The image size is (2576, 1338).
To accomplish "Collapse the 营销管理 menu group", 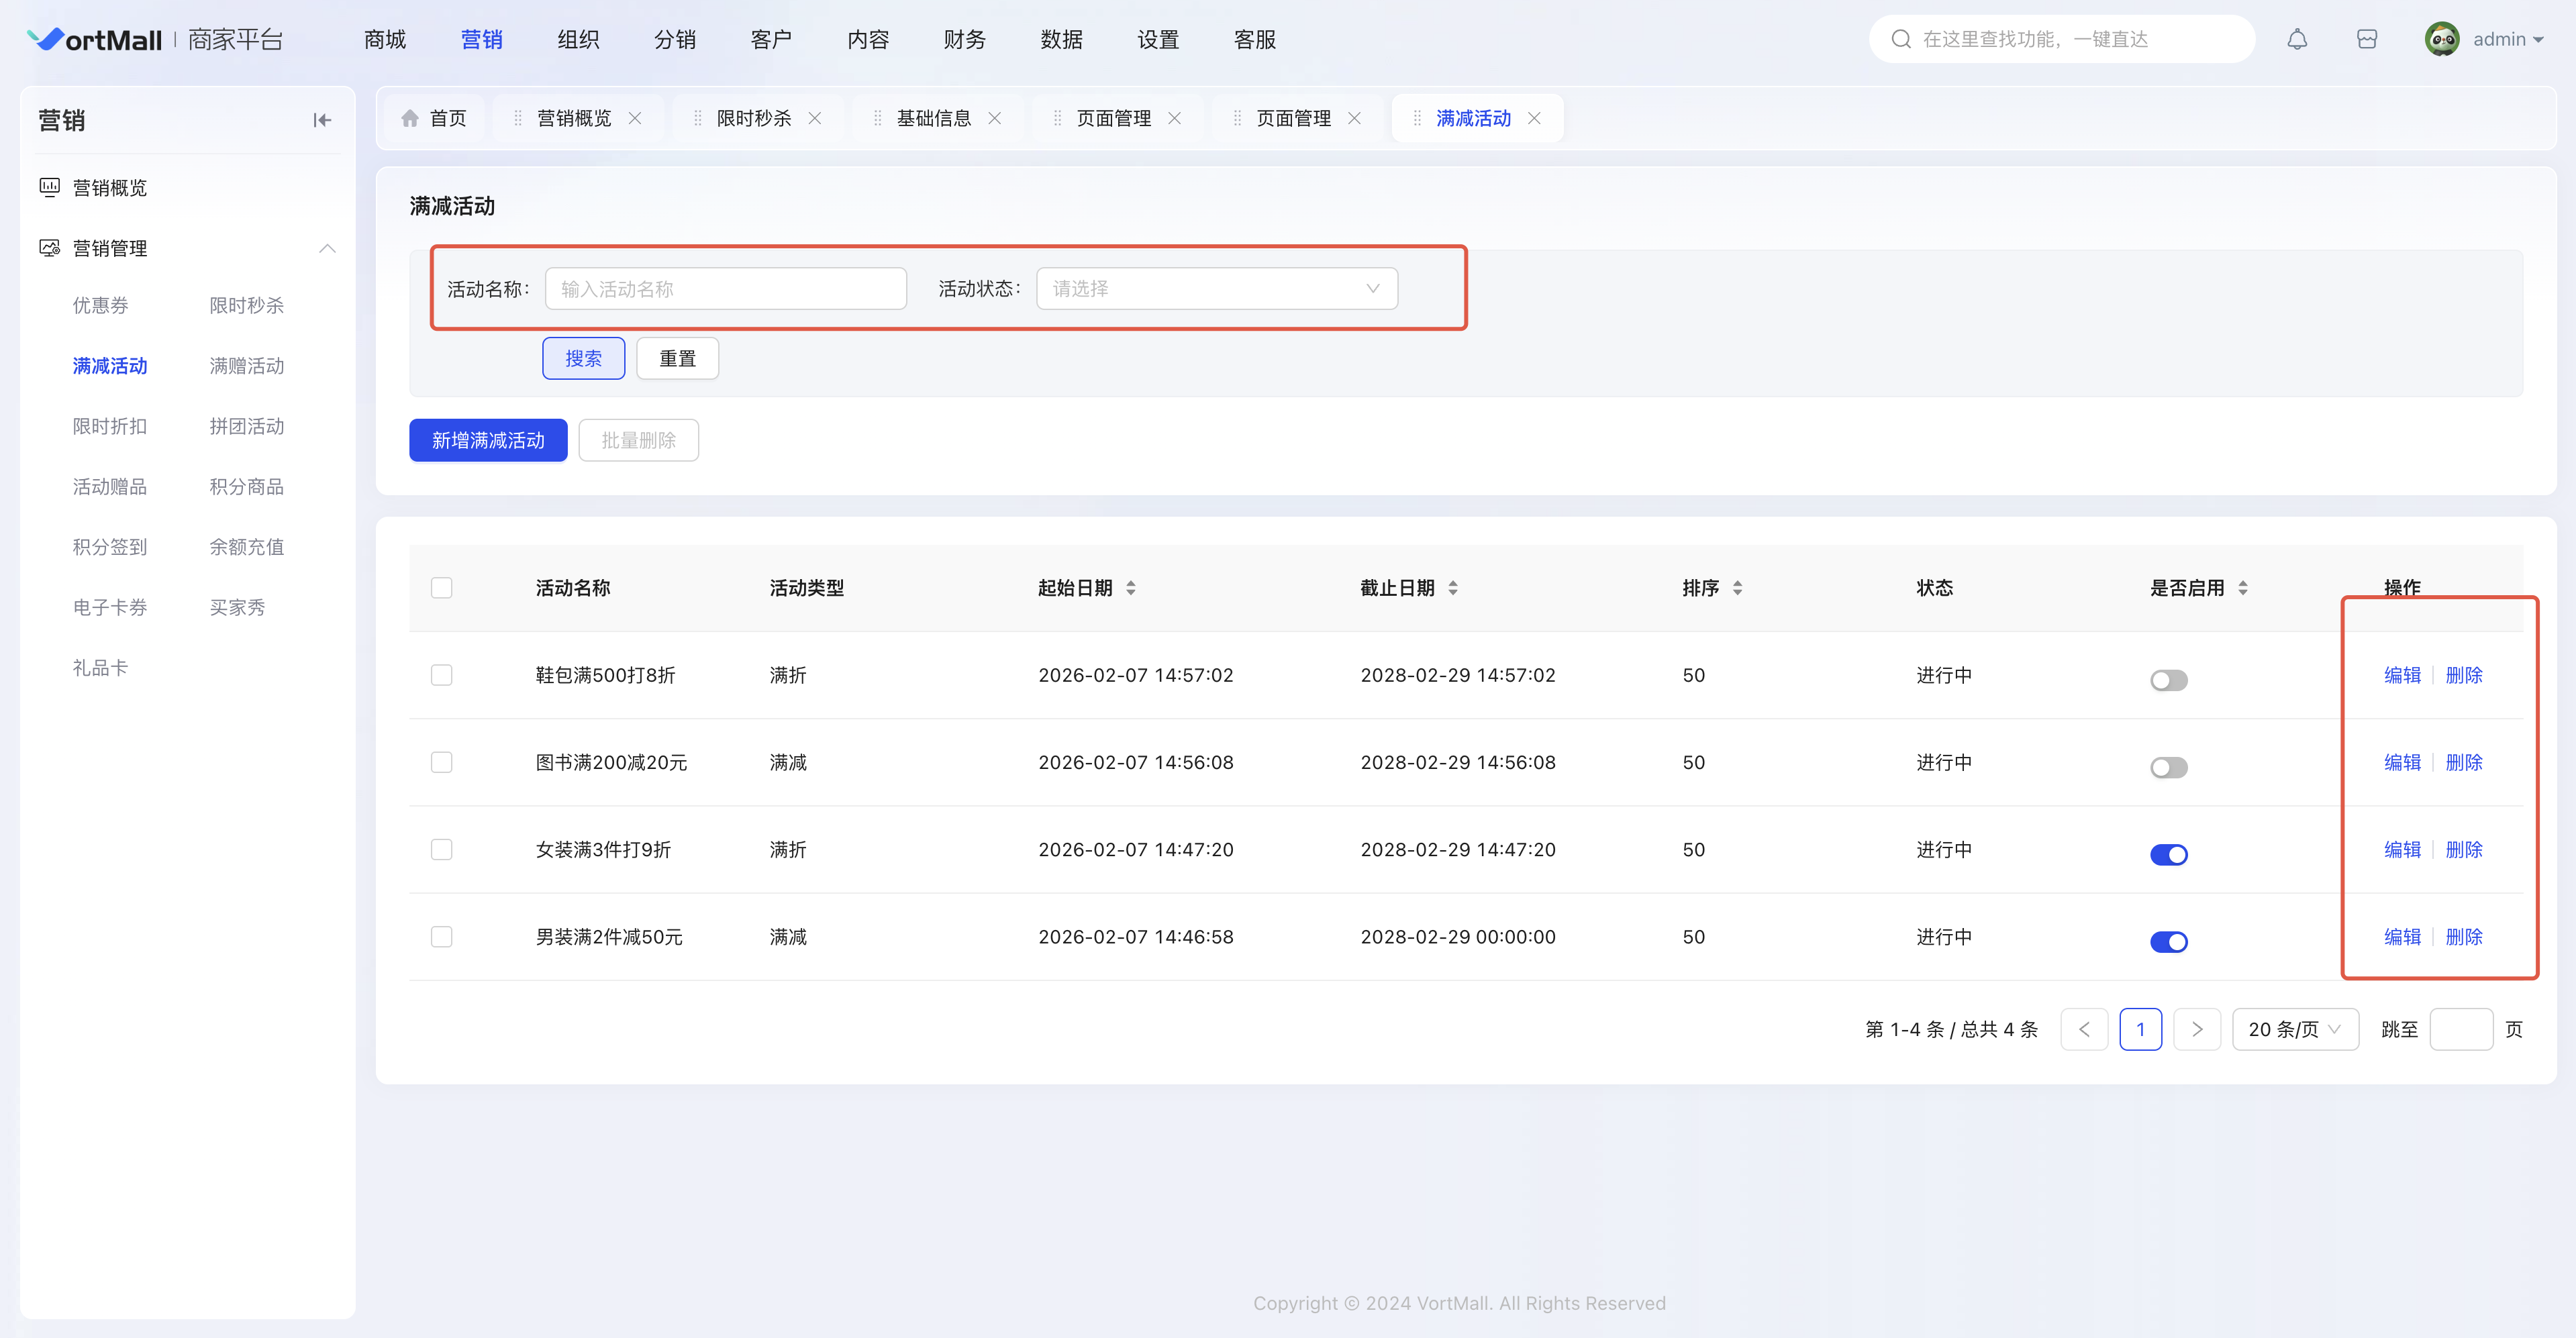I will coord(327,248).
